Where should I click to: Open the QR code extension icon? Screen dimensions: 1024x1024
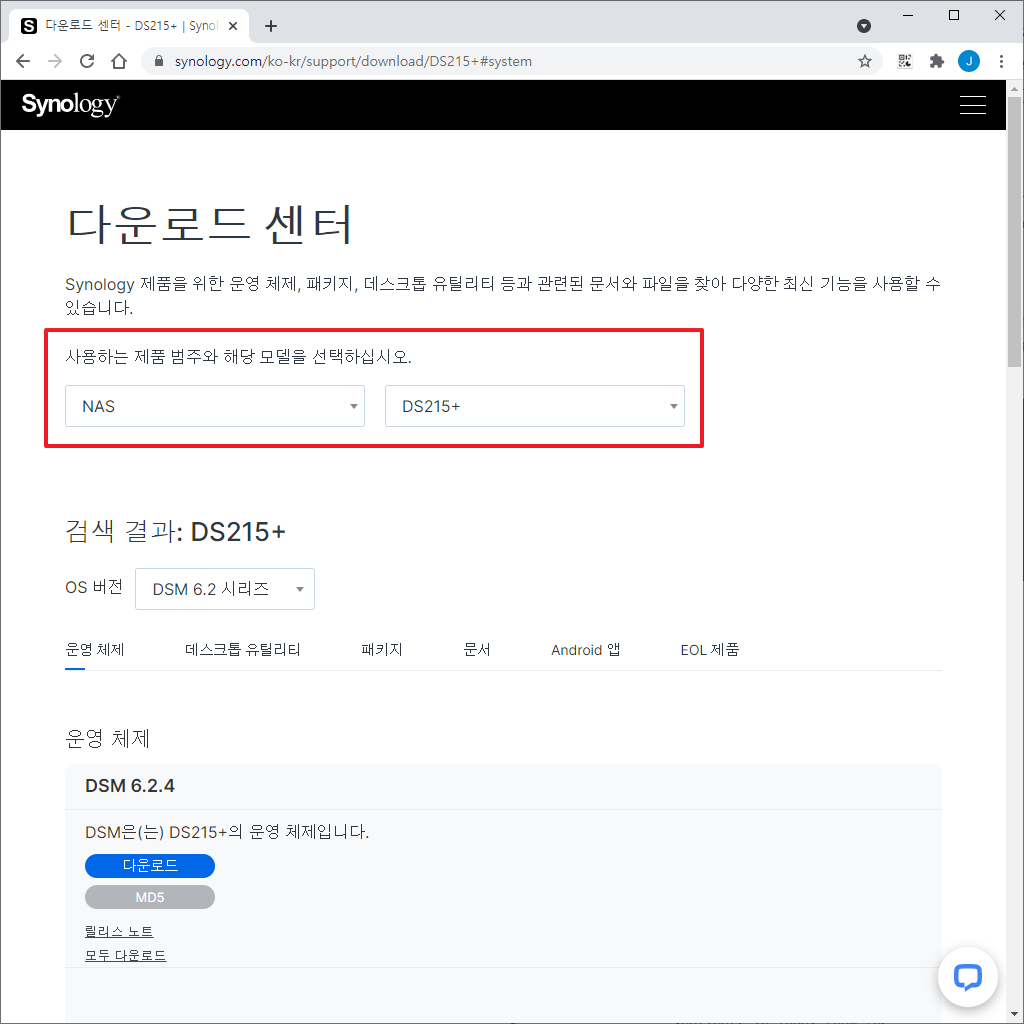click(904, 61)
